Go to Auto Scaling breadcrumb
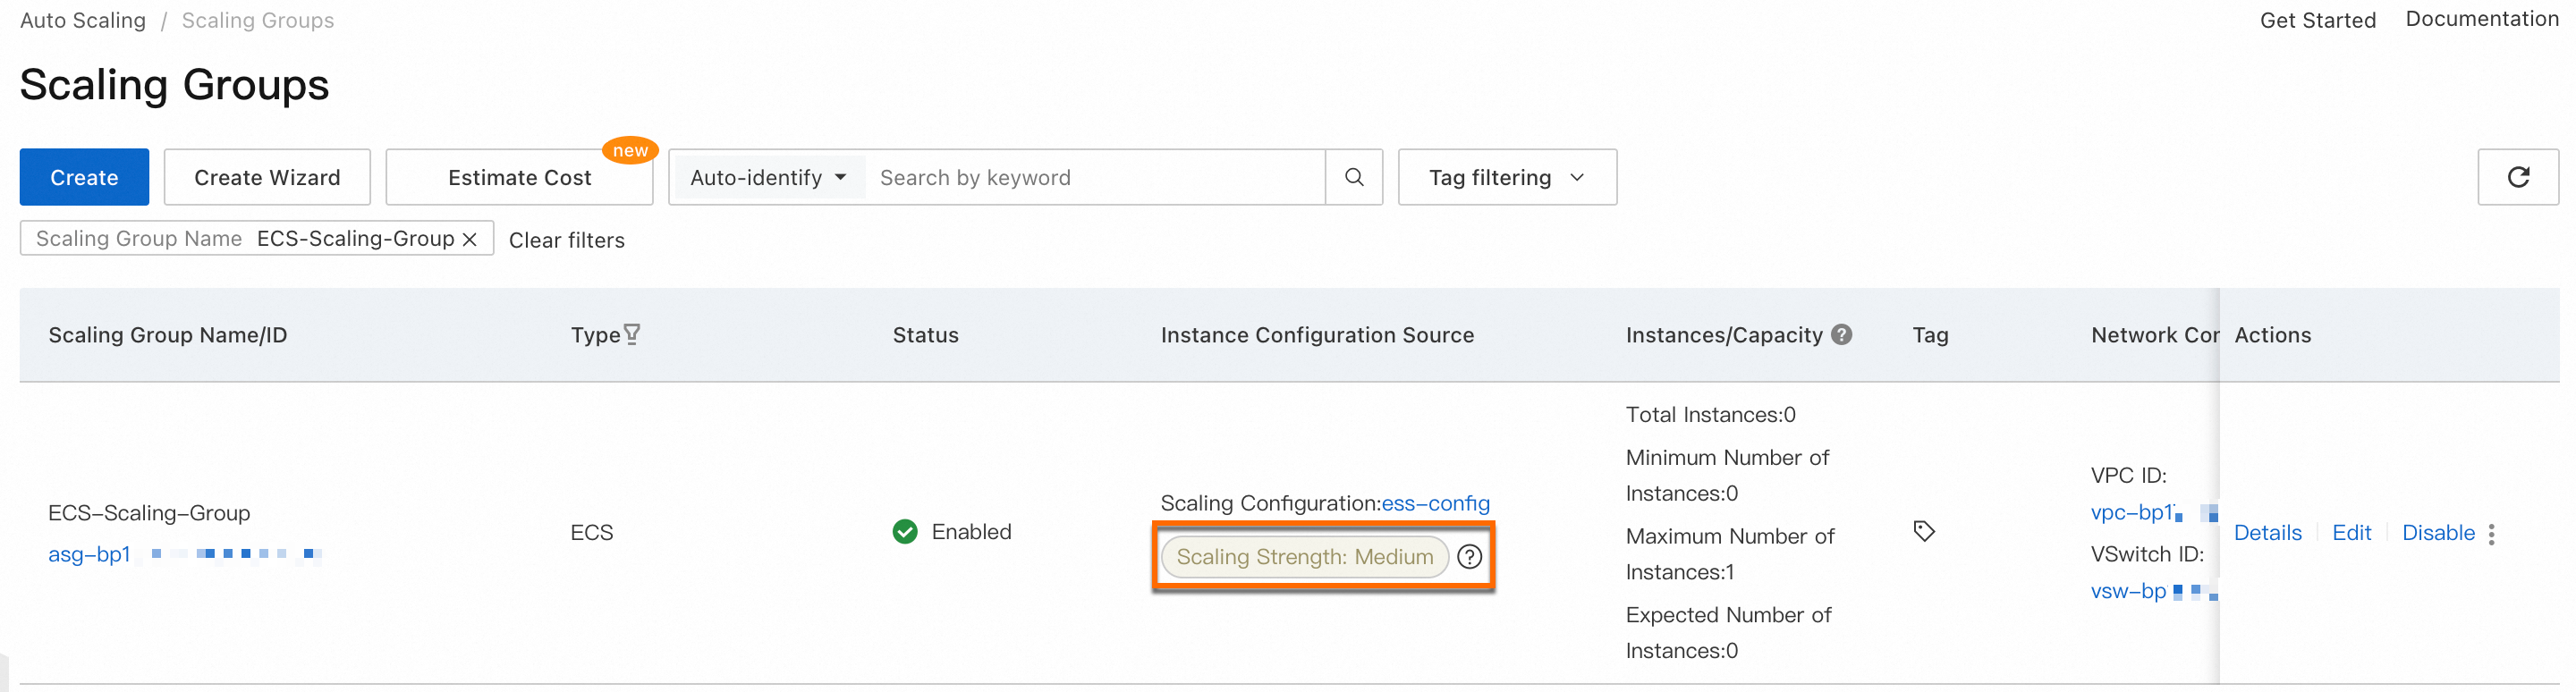 tap(83, 20)
